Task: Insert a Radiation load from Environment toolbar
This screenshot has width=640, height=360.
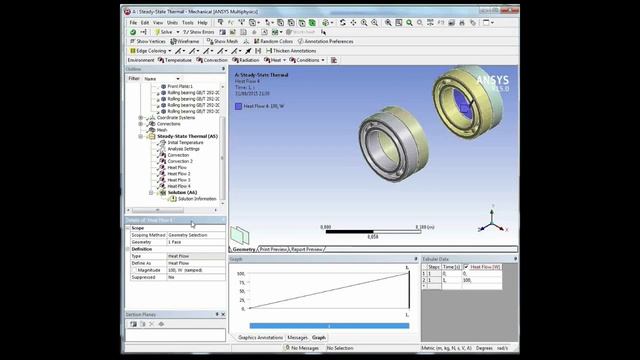Action: (246, 60)
